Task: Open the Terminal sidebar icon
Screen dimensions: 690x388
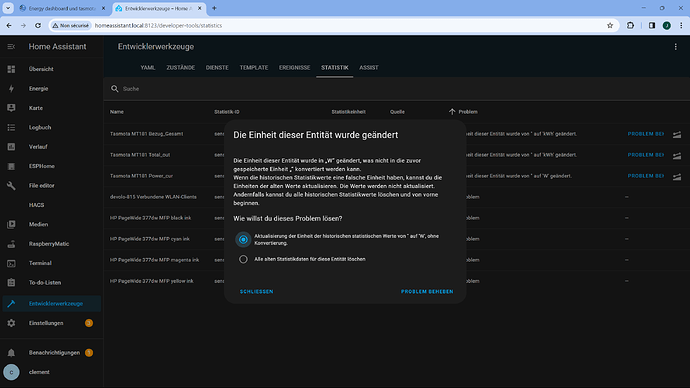Action: point(11,263)
